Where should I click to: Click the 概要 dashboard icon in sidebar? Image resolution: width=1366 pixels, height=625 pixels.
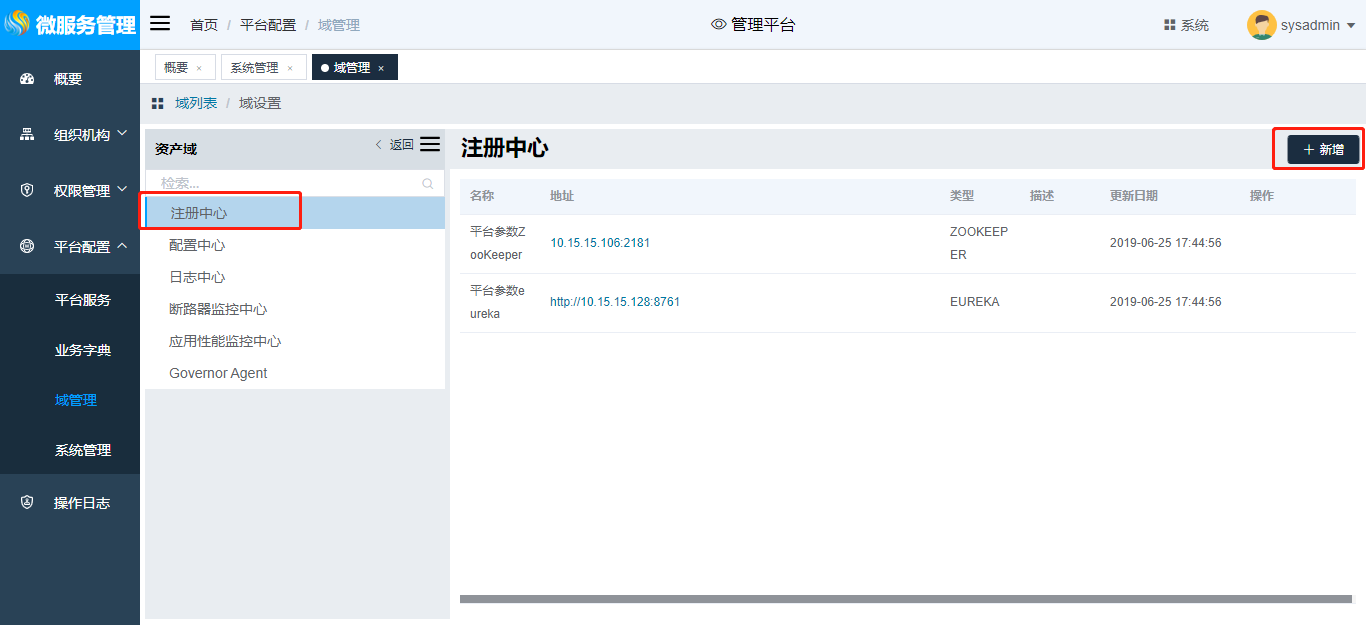click(27, 79)
